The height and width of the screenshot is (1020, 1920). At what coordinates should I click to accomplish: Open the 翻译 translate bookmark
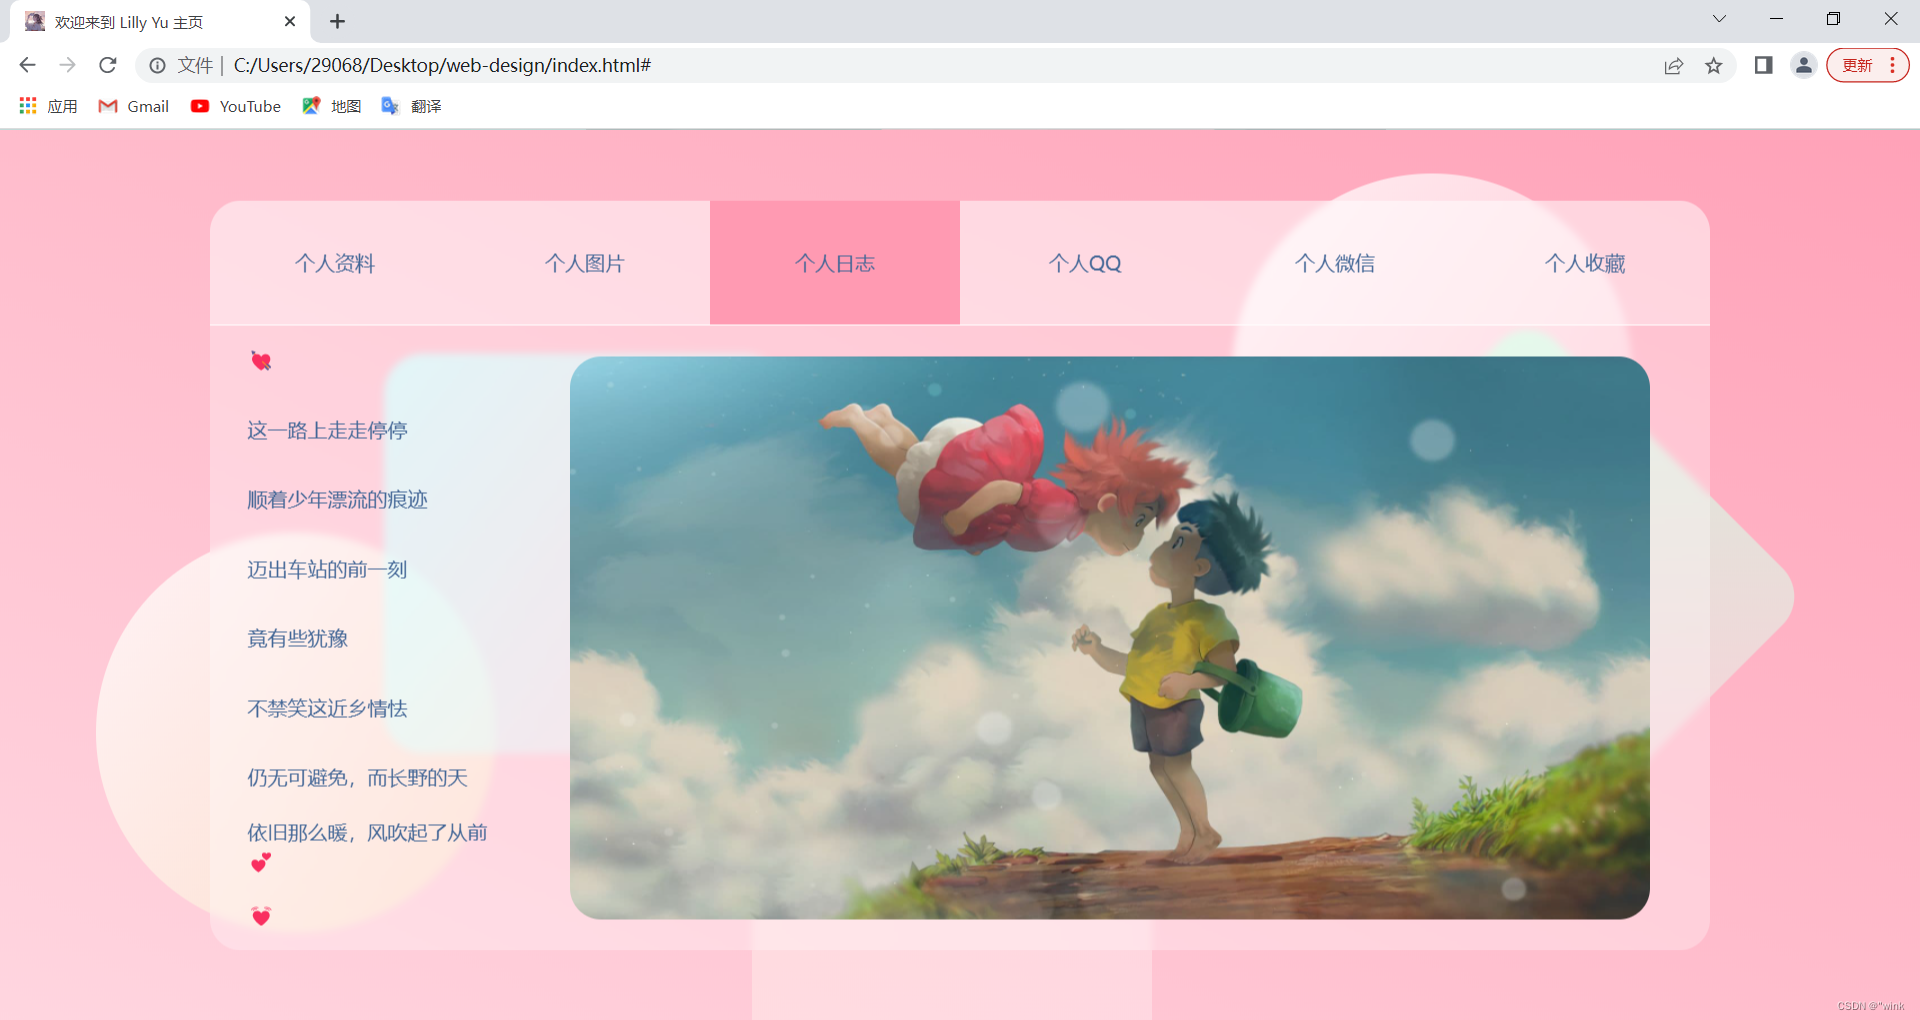[412, 106]
